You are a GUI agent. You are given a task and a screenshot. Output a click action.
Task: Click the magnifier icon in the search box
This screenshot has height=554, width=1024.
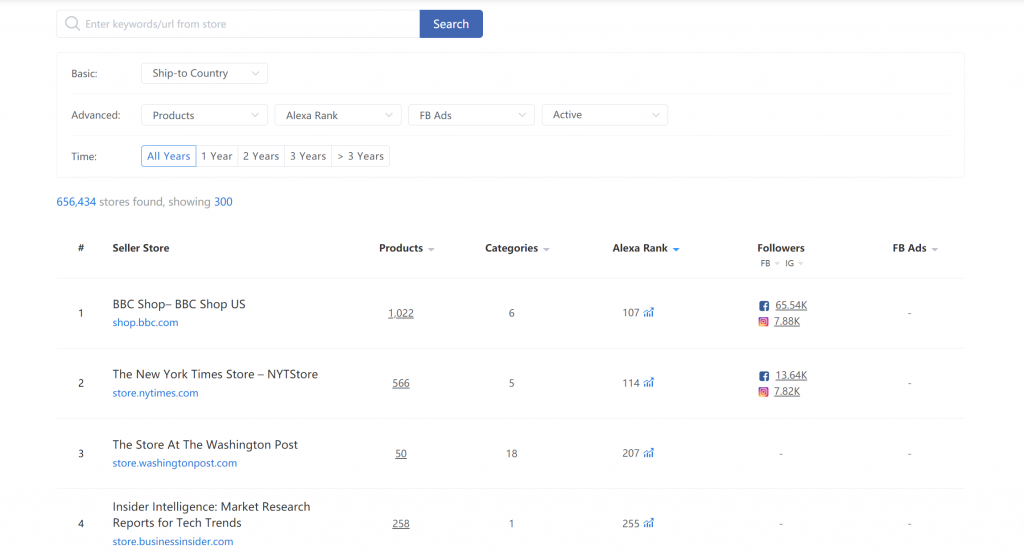pyautogui.click(x=72, y=24)
